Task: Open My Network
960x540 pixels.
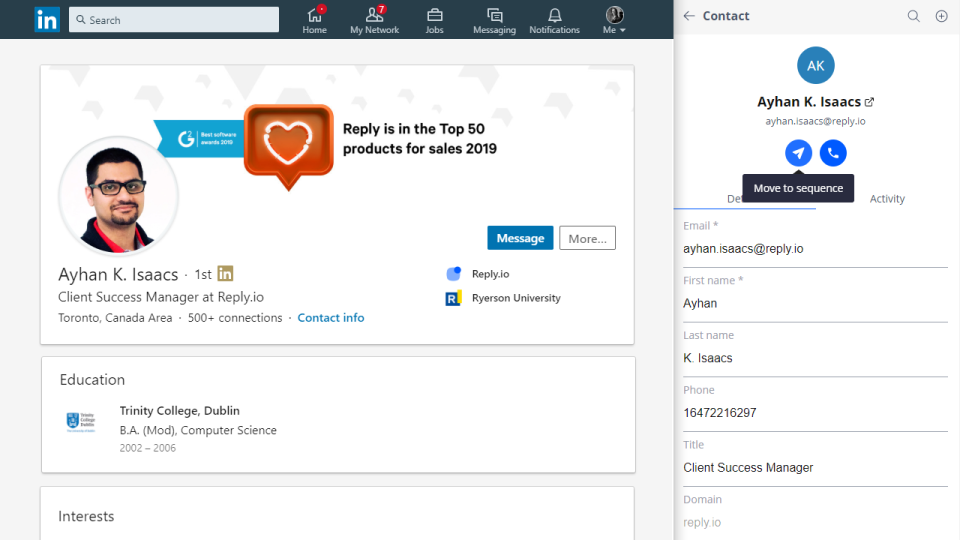Action: tap(374, 20)
